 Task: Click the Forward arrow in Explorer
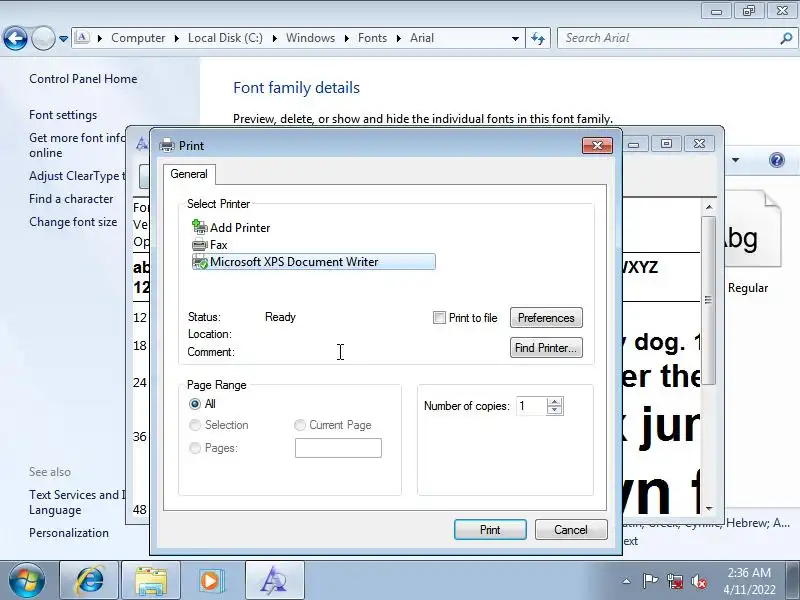coord(43,38)
